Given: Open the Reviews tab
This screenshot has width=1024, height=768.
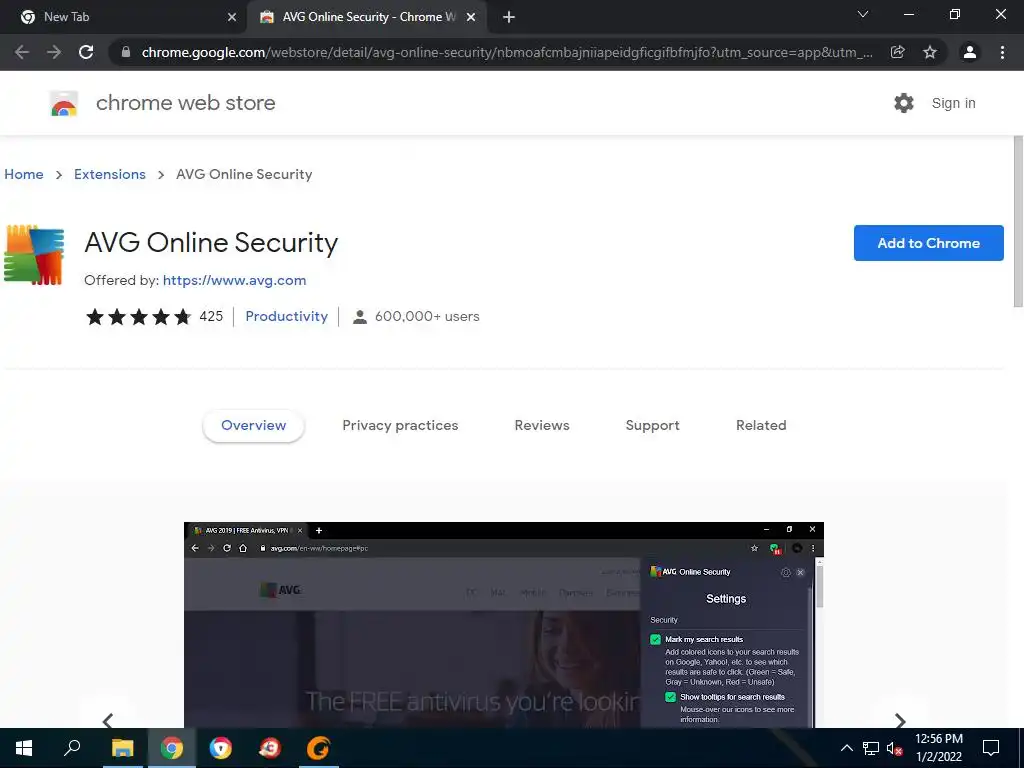Looking at the screenshot, I should tap(542, 425).
